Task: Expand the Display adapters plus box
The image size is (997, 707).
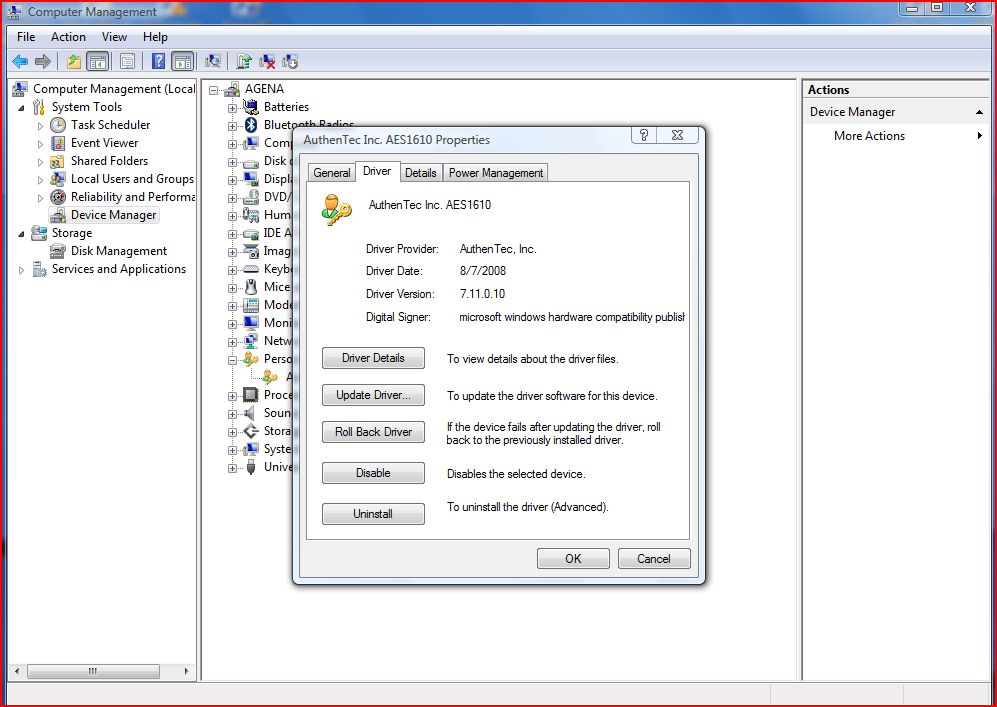Action: tap(233, 180)
